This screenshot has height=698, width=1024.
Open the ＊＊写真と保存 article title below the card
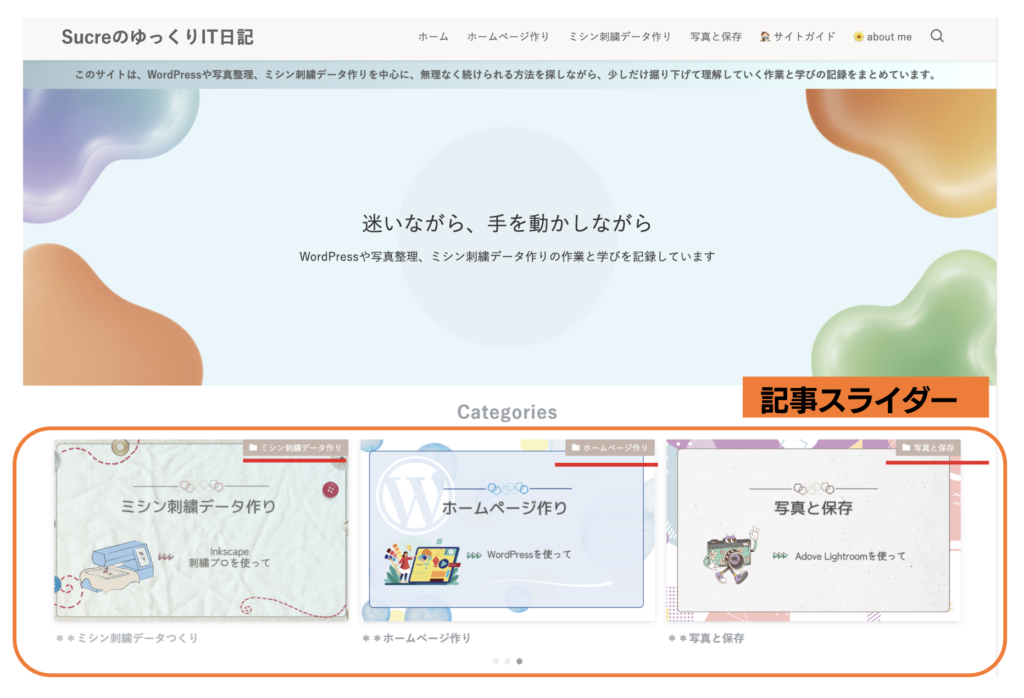tap(706, 638)
